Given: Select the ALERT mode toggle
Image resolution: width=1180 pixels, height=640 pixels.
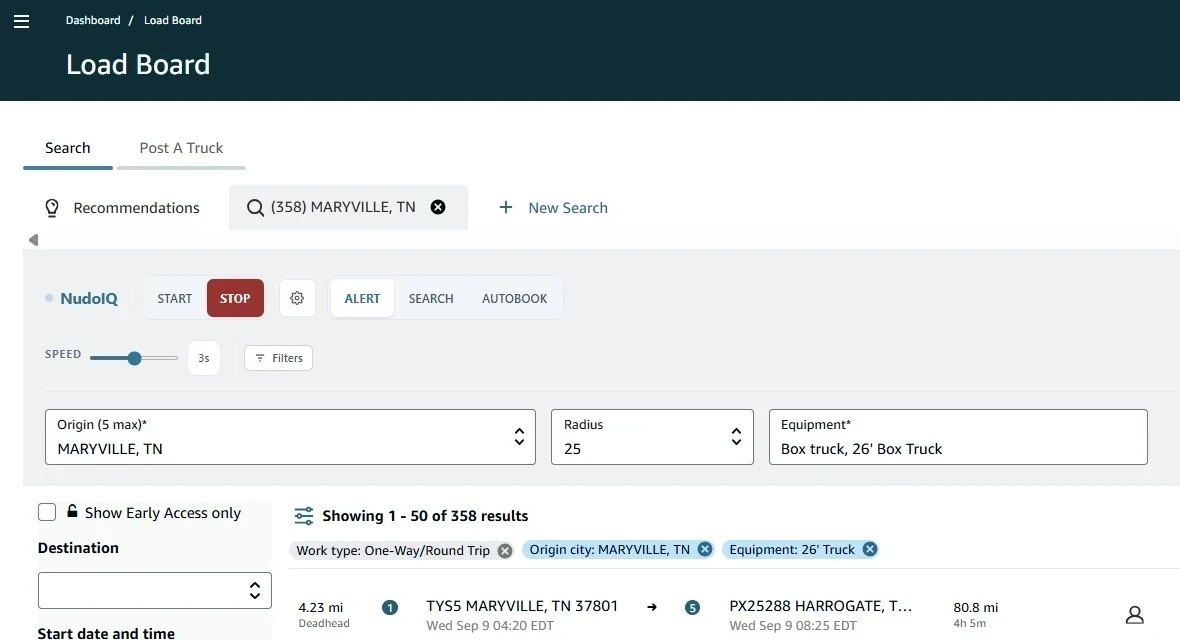Looking at the screenshot, I should click(362, 298).
